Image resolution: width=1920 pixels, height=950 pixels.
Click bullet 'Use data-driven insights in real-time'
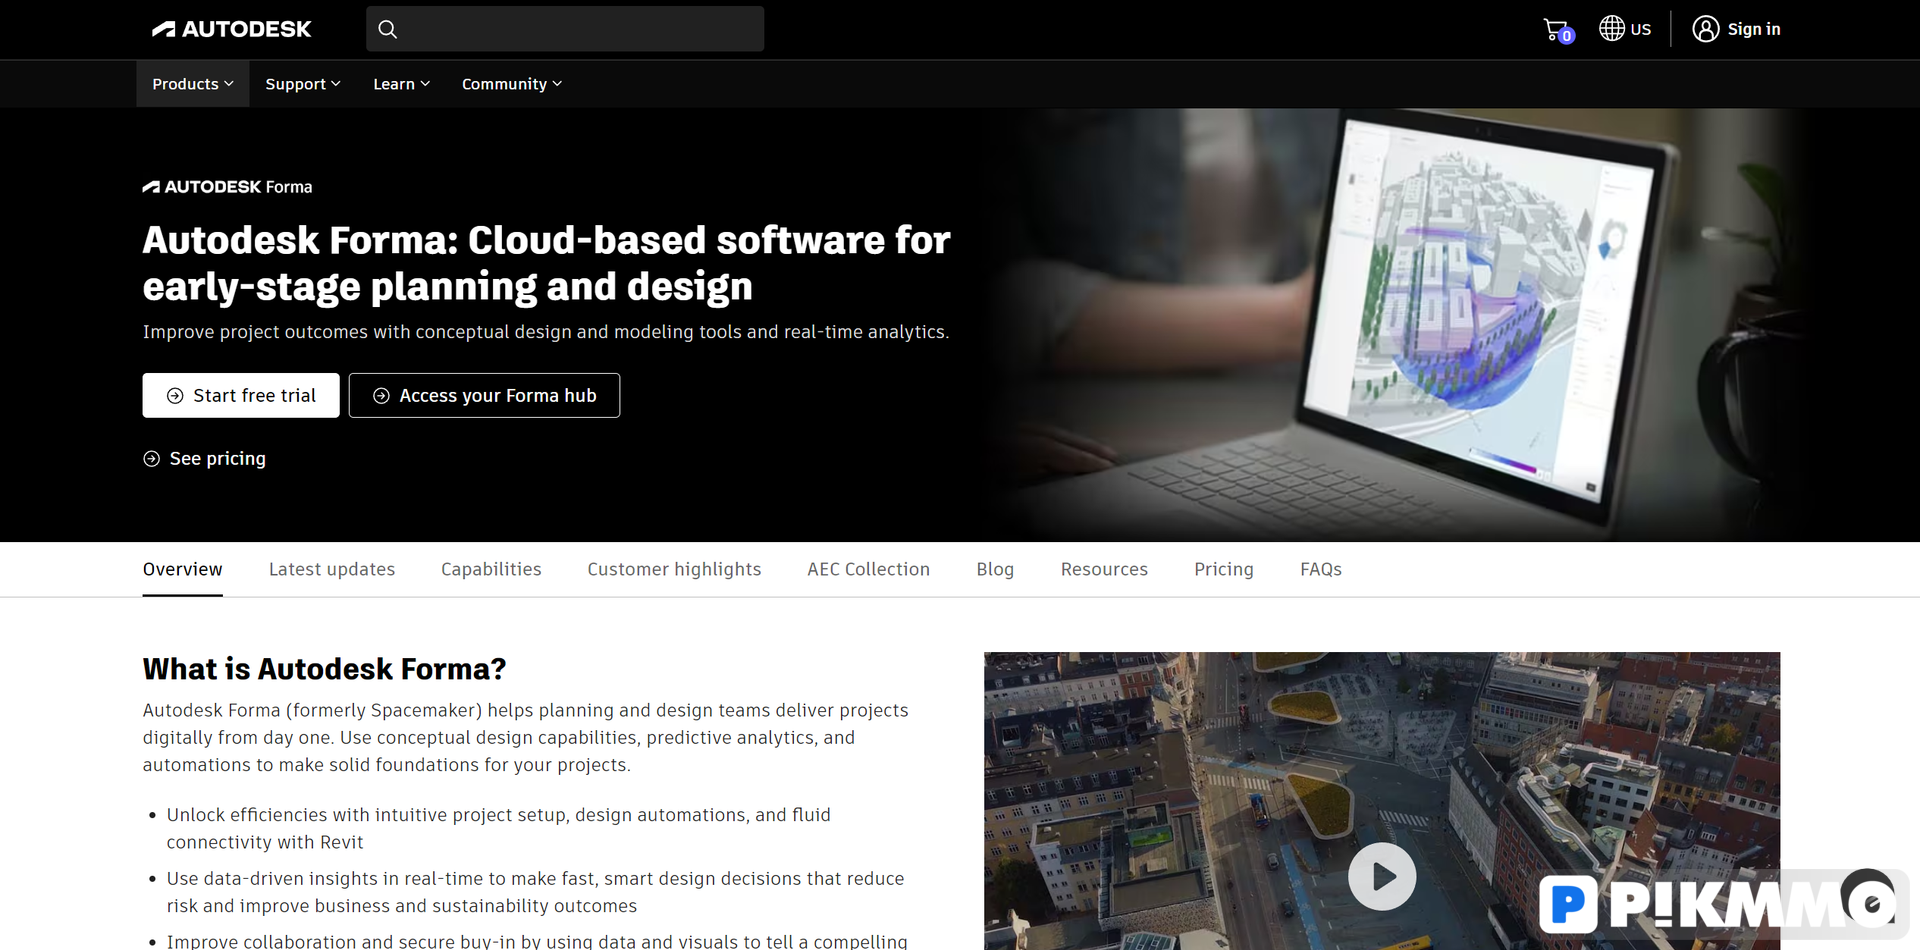point(535,892)
